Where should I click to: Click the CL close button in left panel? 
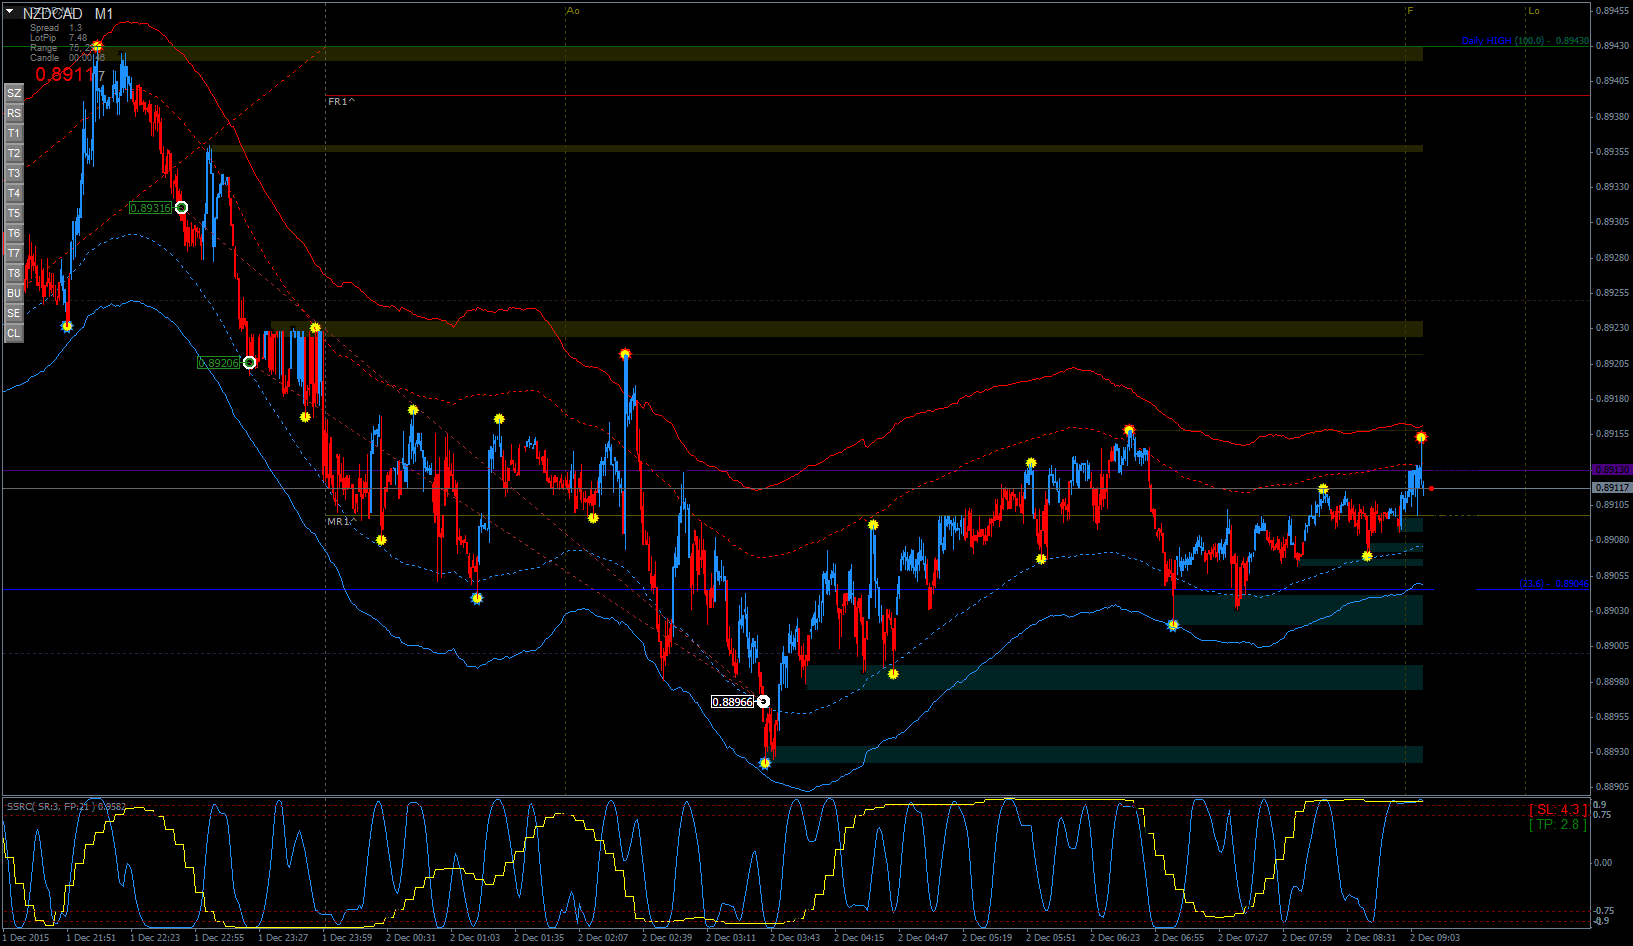tap(14, 333)
